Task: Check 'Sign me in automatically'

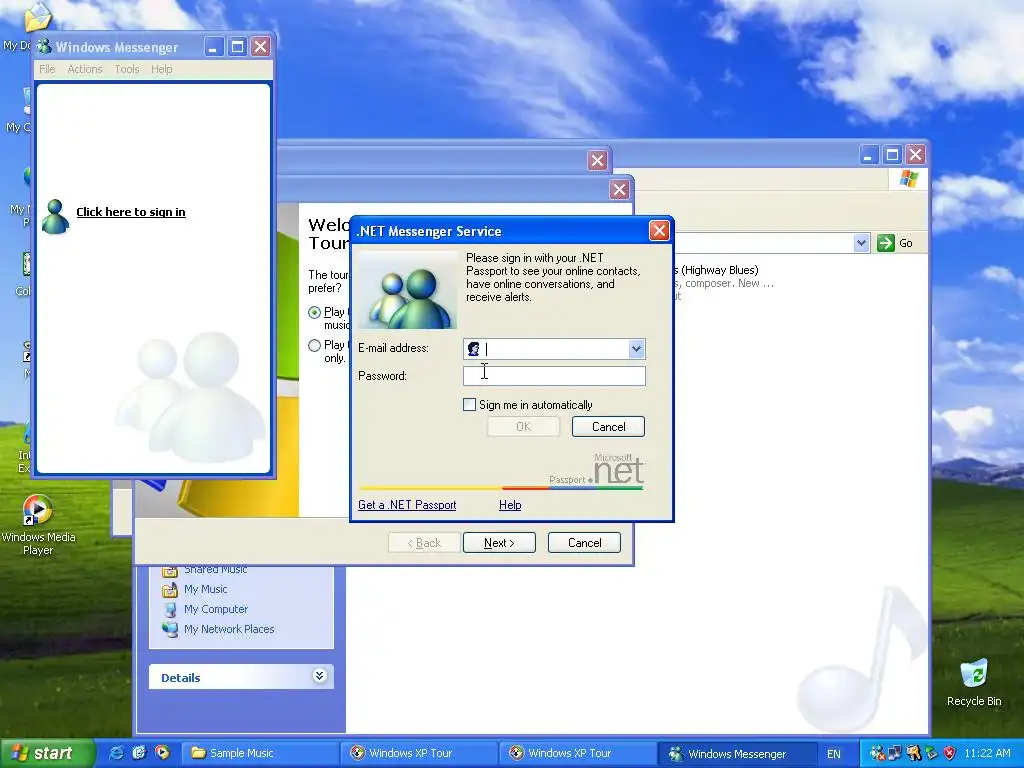Action: click(x=469, y=405)
